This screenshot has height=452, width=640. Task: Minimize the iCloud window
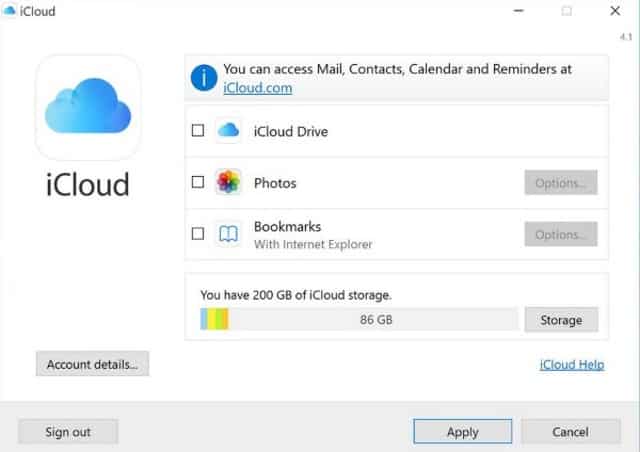(518, 11)
